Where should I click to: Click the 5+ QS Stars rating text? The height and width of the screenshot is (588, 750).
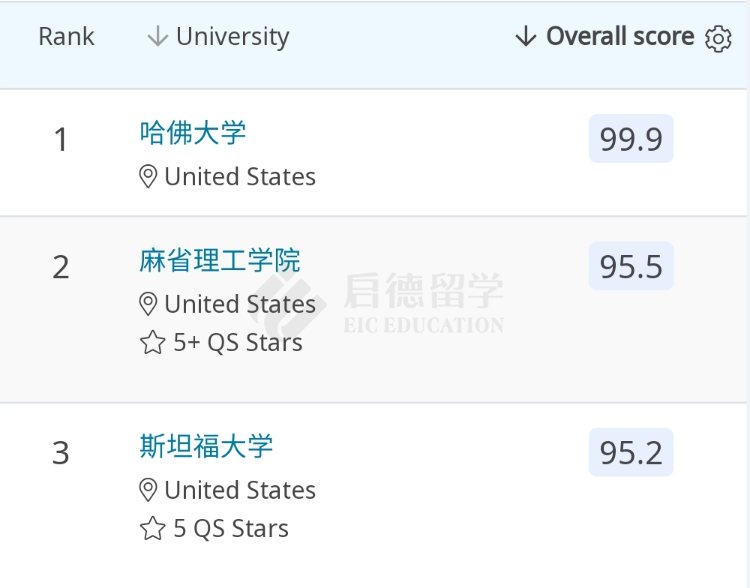(x=238, y=343)
